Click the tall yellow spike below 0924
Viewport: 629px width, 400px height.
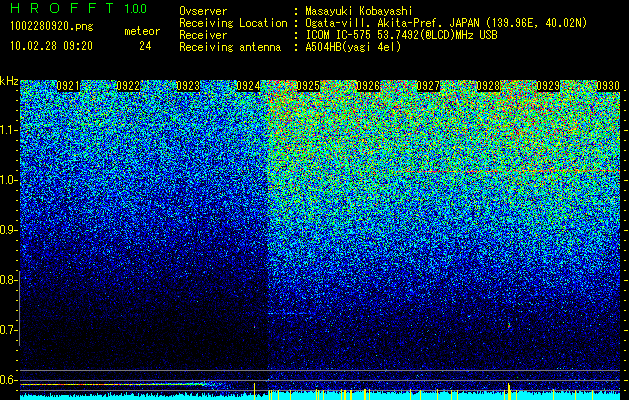point(254,391)
